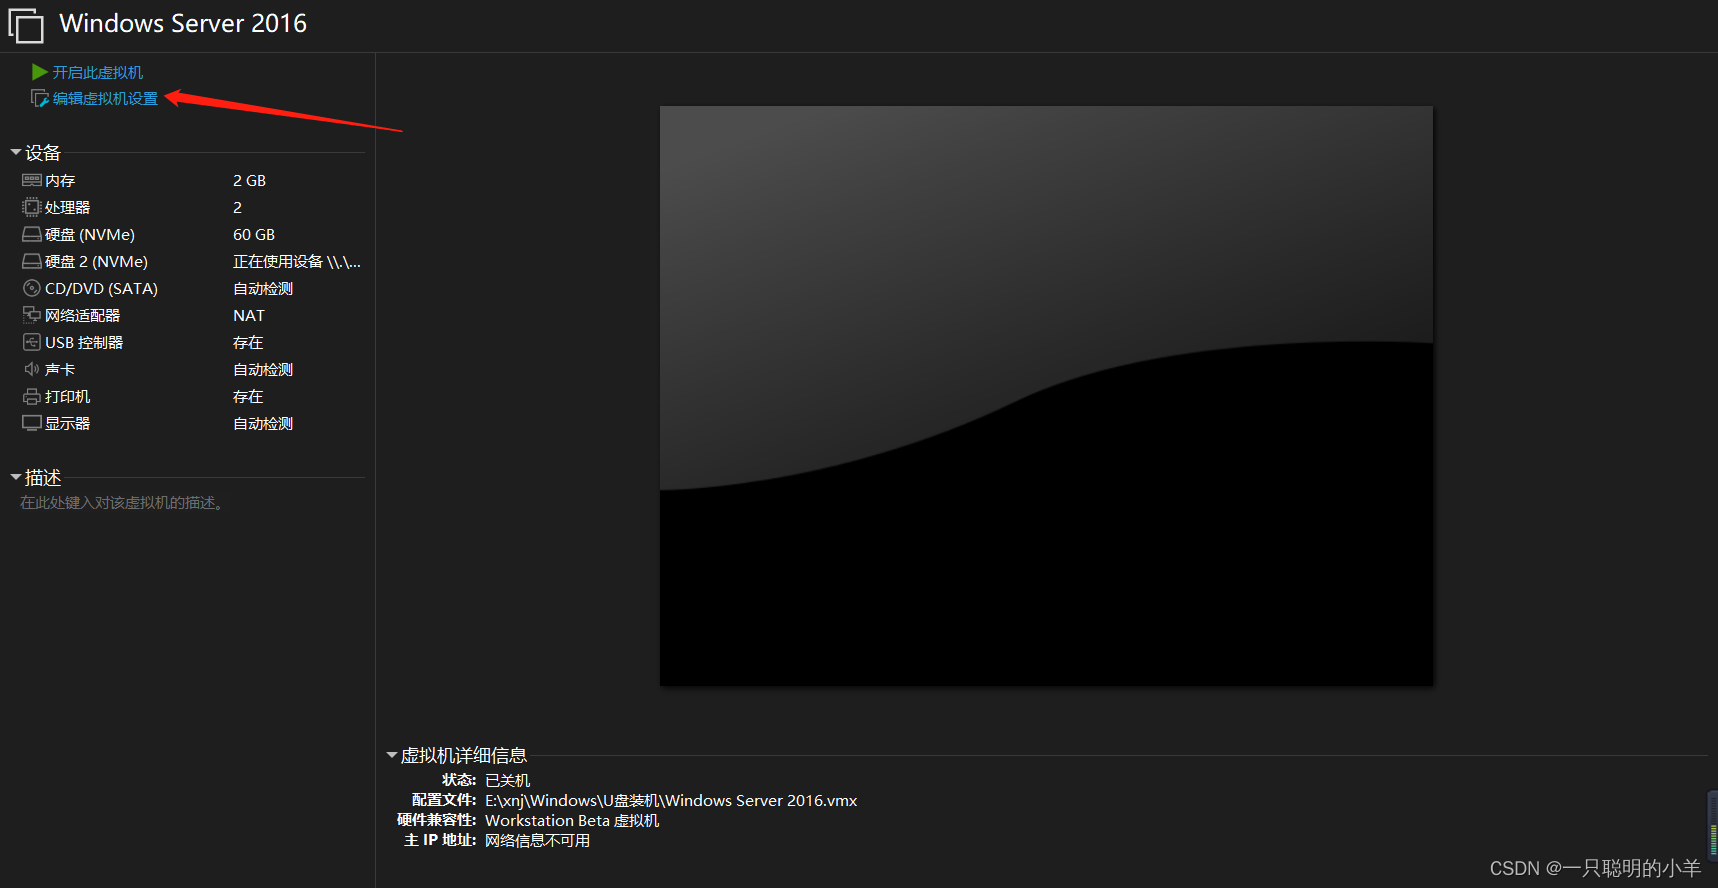
Task: Click the 网络适配器 device label
Action: 83,315
